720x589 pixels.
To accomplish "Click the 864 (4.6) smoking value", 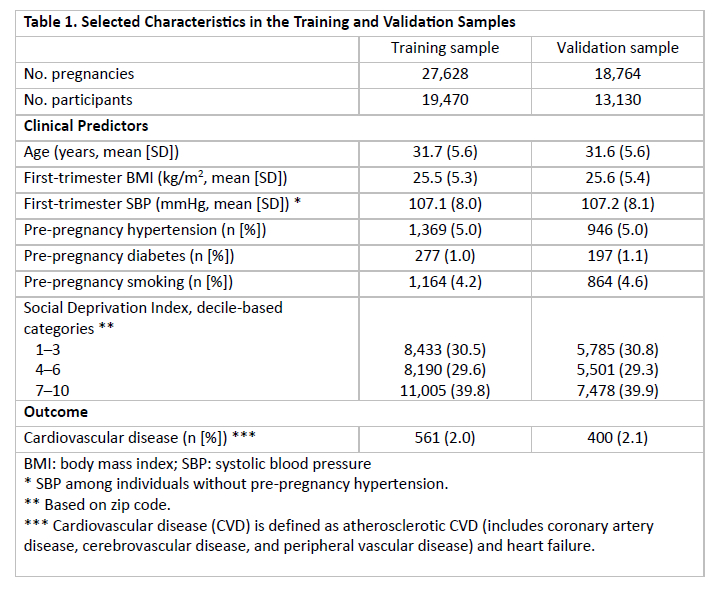I will coord(617,282).
